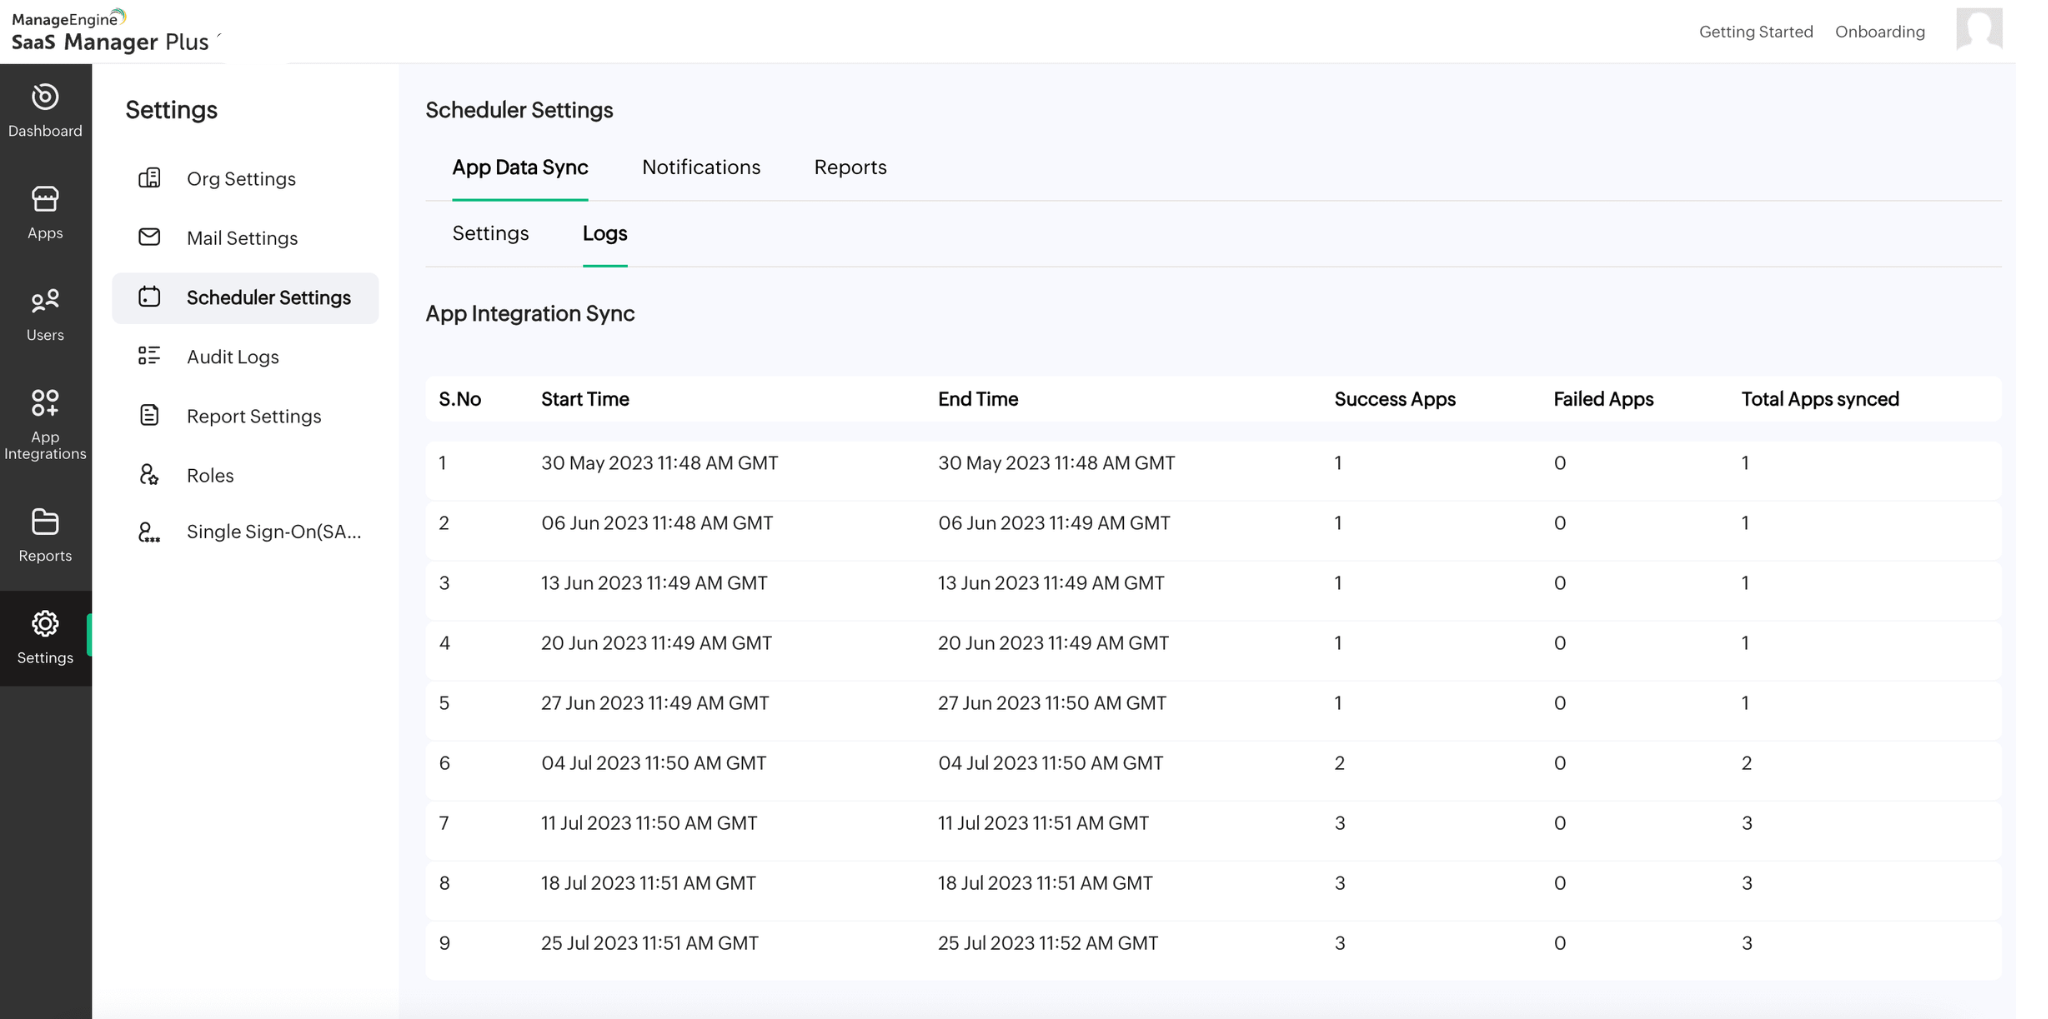Go to Apps via storefront icon

[x=45, y=200]
